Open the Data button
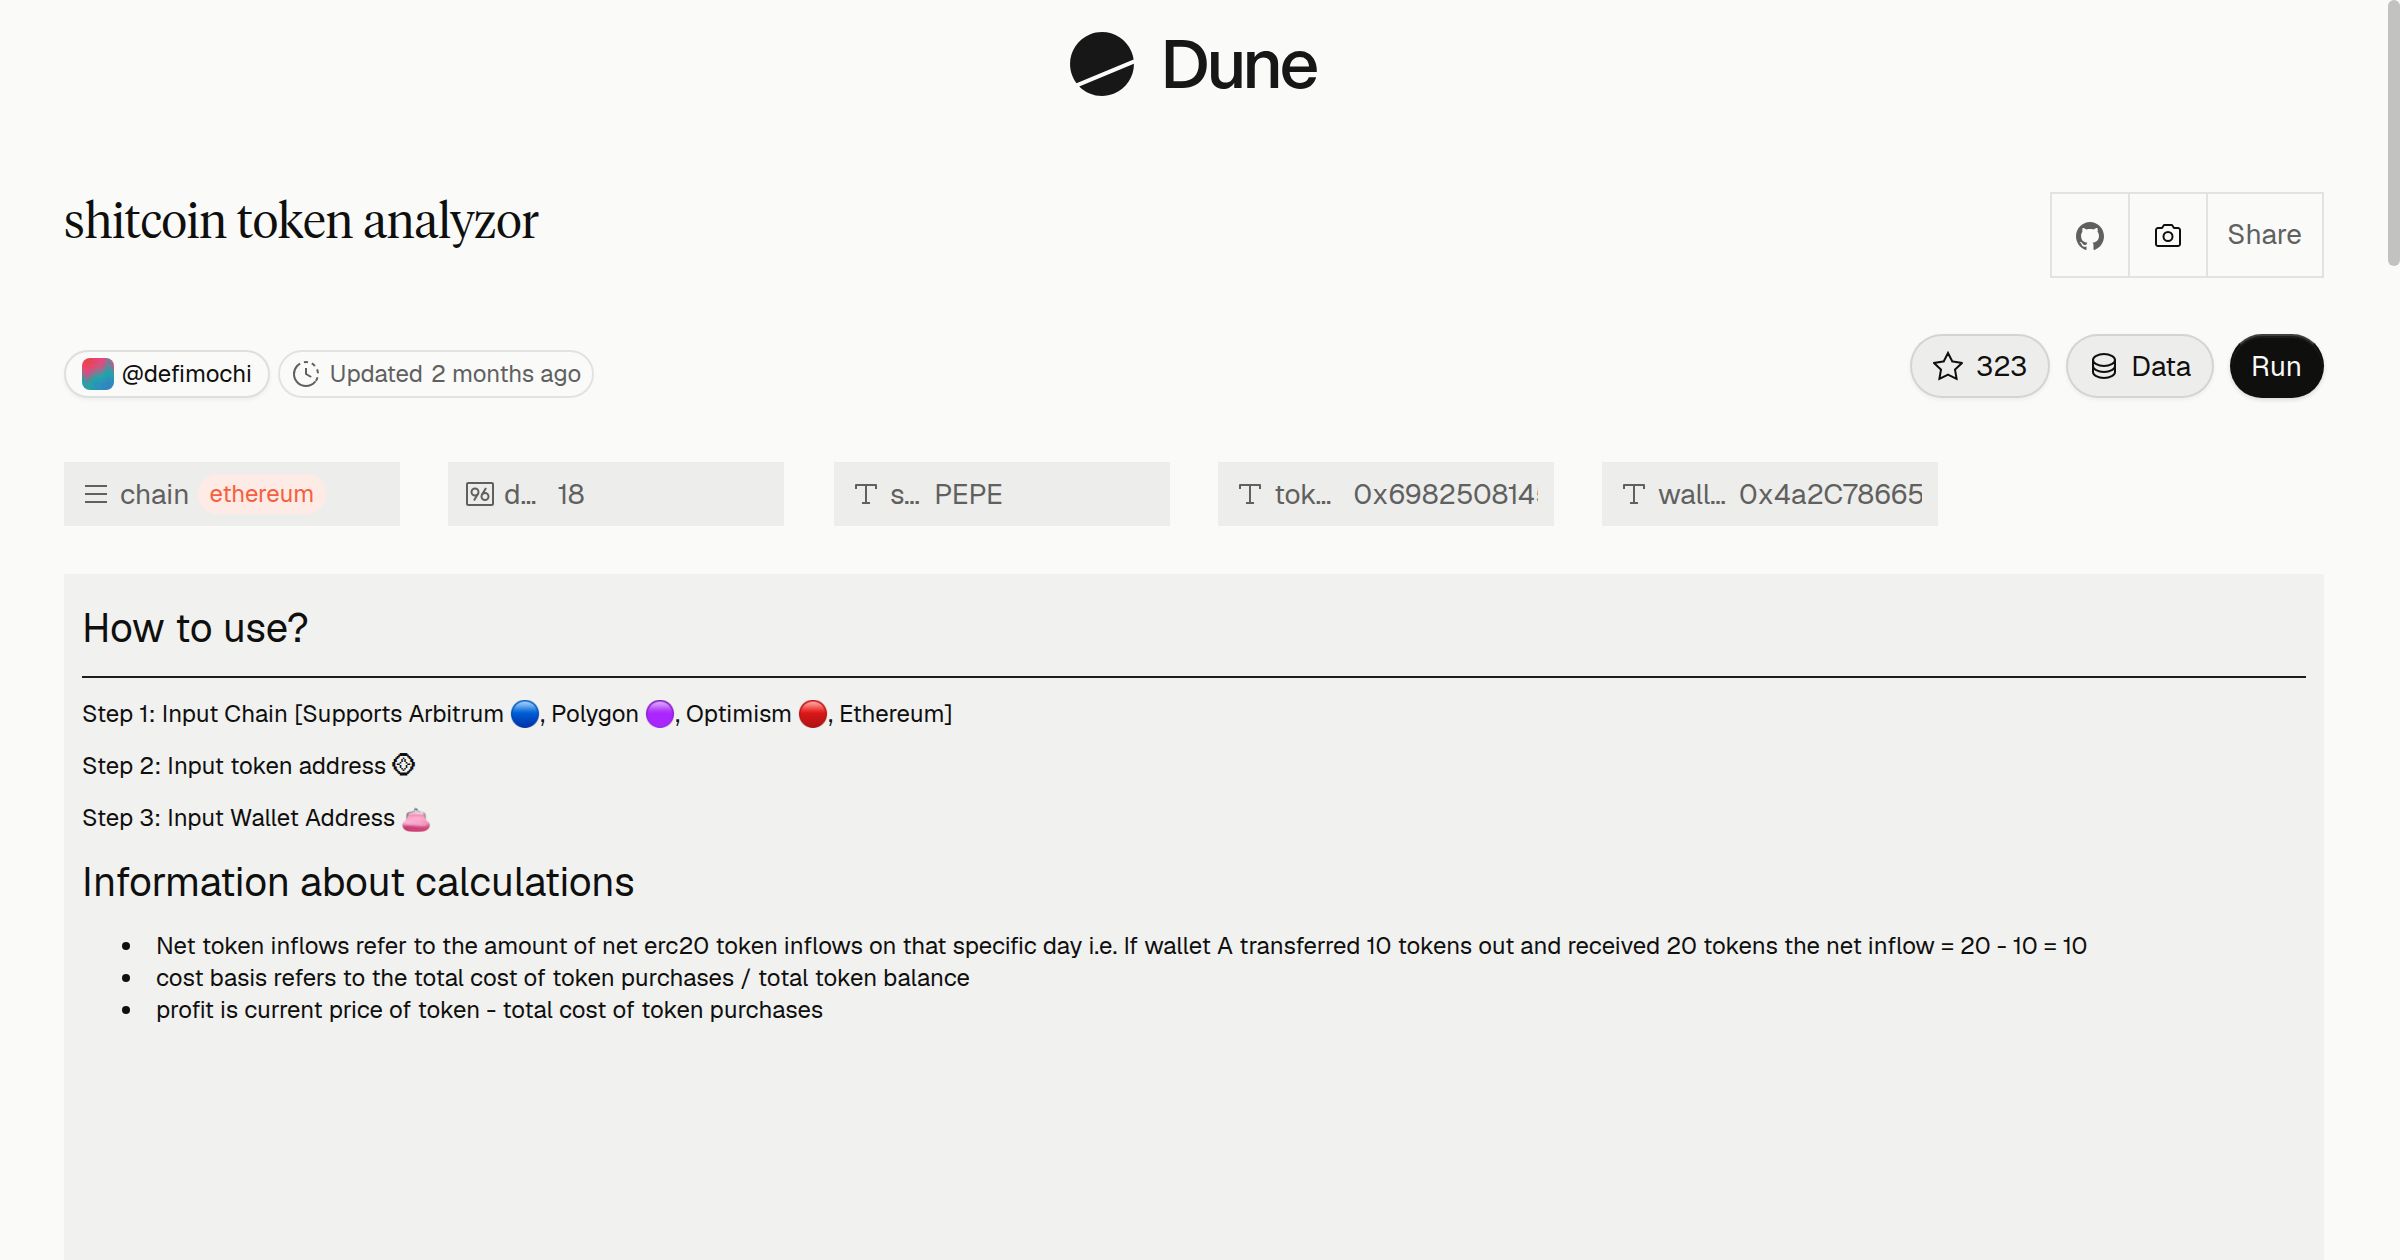The image size is (2400, 1260). (2139, 366)
